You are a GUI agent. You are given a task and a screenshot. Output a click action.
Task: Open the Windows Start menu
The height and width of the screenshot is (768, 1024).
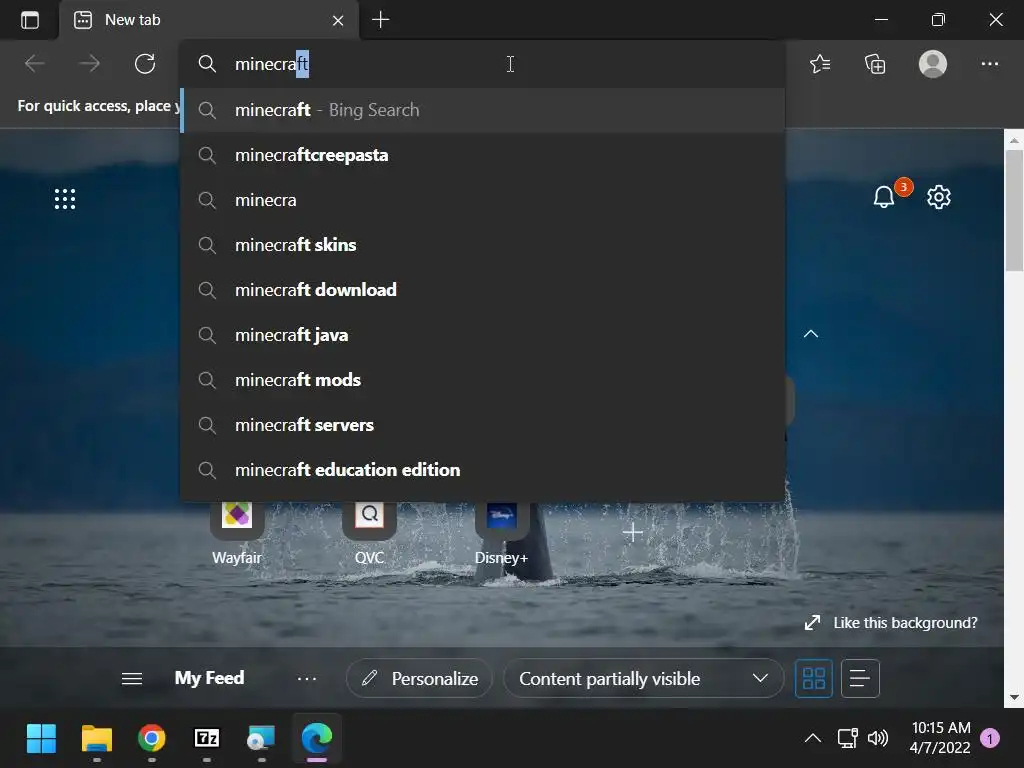(x=41, y=739)
